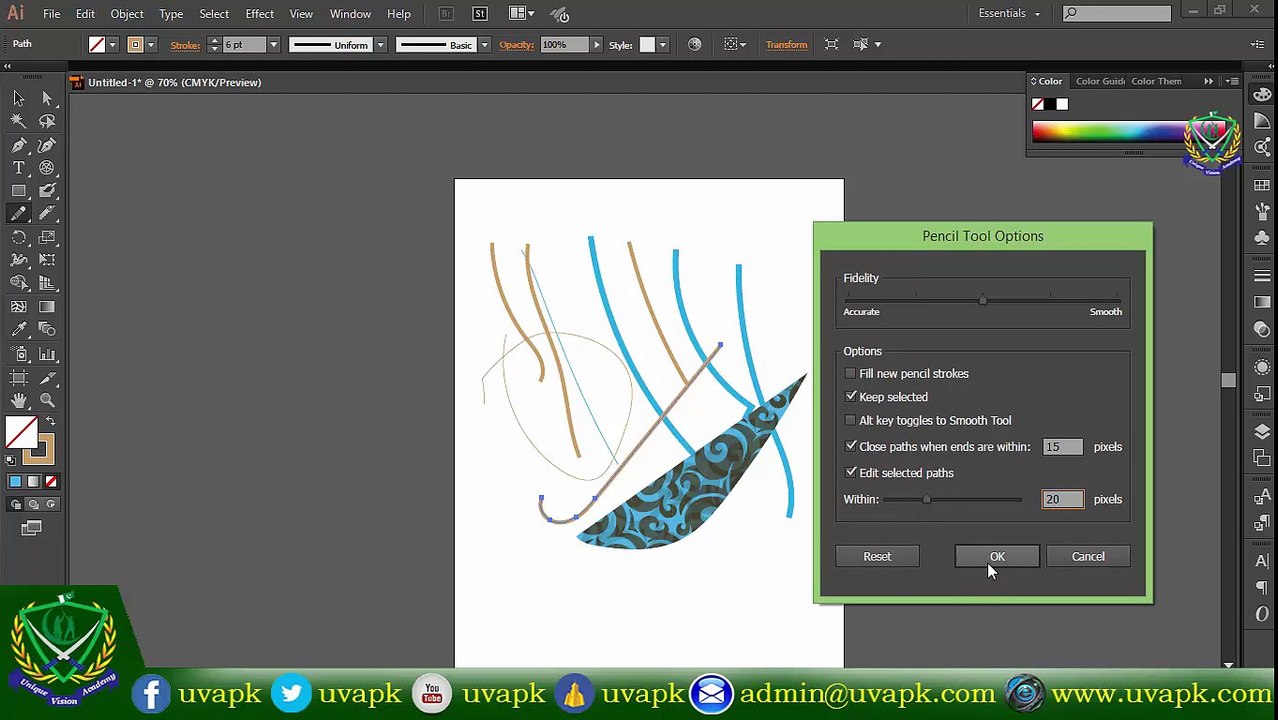Select the Column Graph tool
The width and height of the screenshot is (1278, 720).
click(47, 354)
